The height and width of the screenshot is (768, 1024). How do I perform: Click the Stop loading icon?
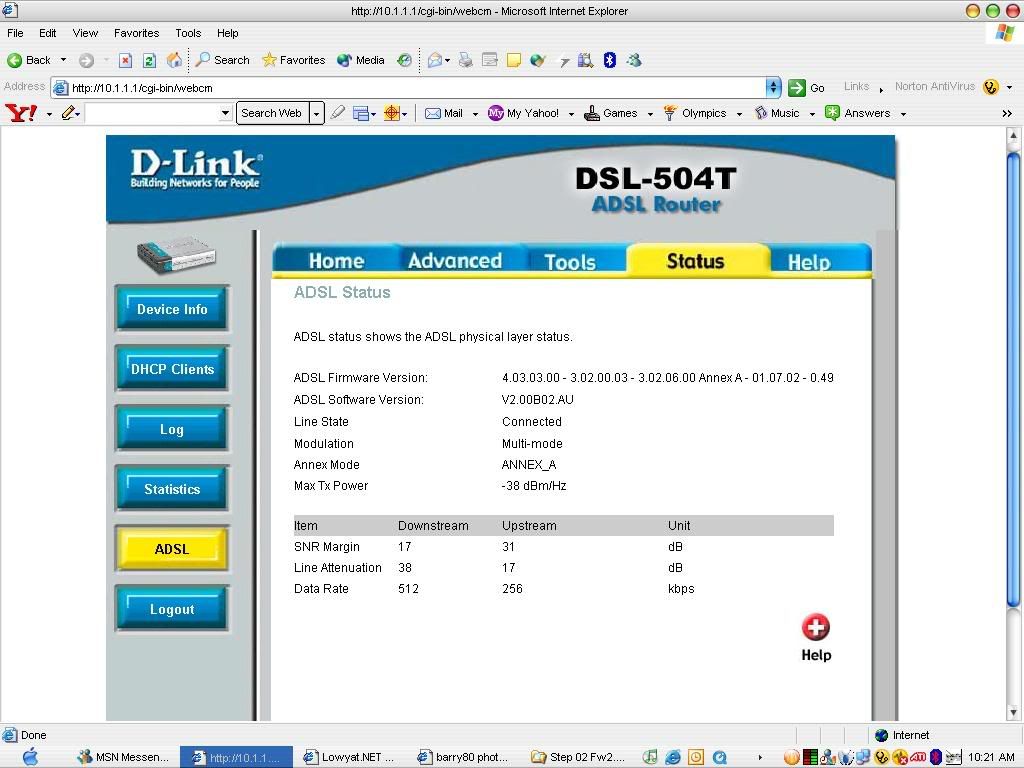click(x=125, y=60)
